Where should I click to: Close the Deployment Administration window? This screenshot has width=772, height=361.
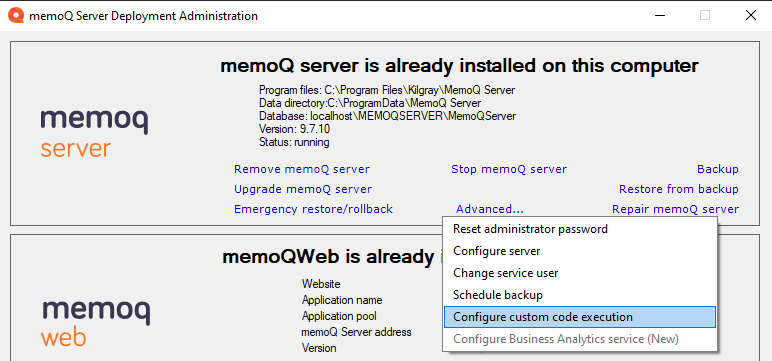[750, 16]
